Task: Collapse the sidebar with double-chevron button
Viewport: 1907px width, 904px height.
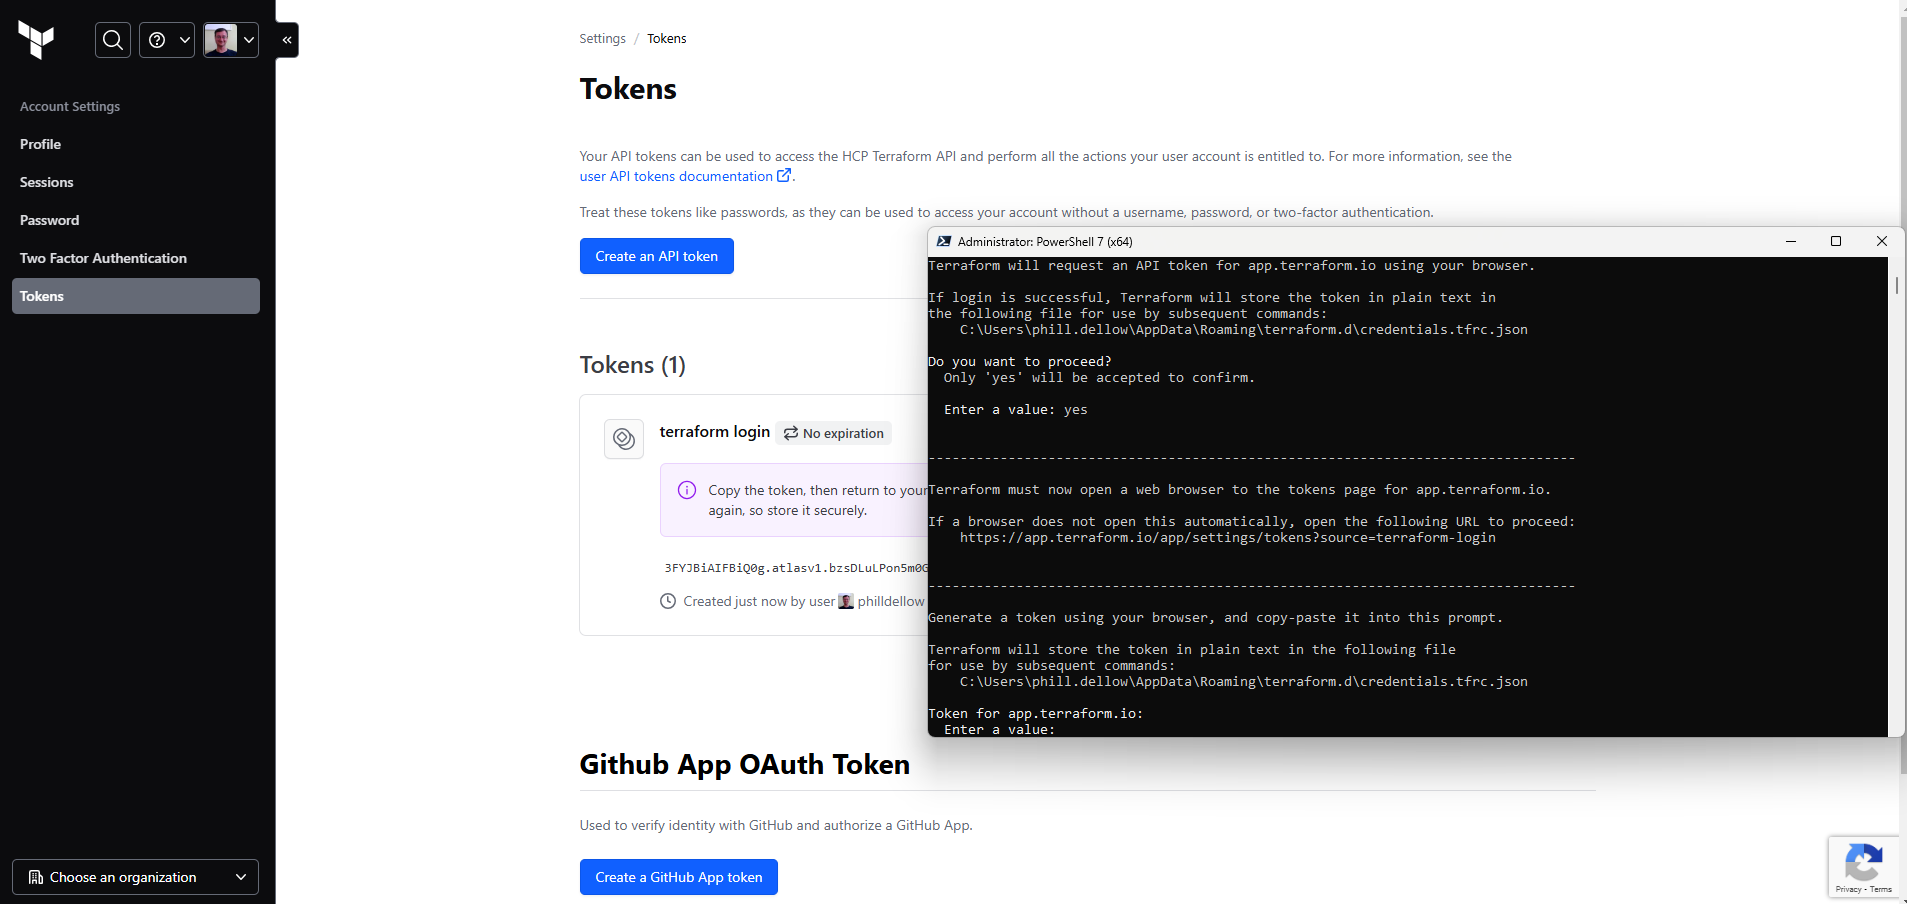Action: (287, 40)
